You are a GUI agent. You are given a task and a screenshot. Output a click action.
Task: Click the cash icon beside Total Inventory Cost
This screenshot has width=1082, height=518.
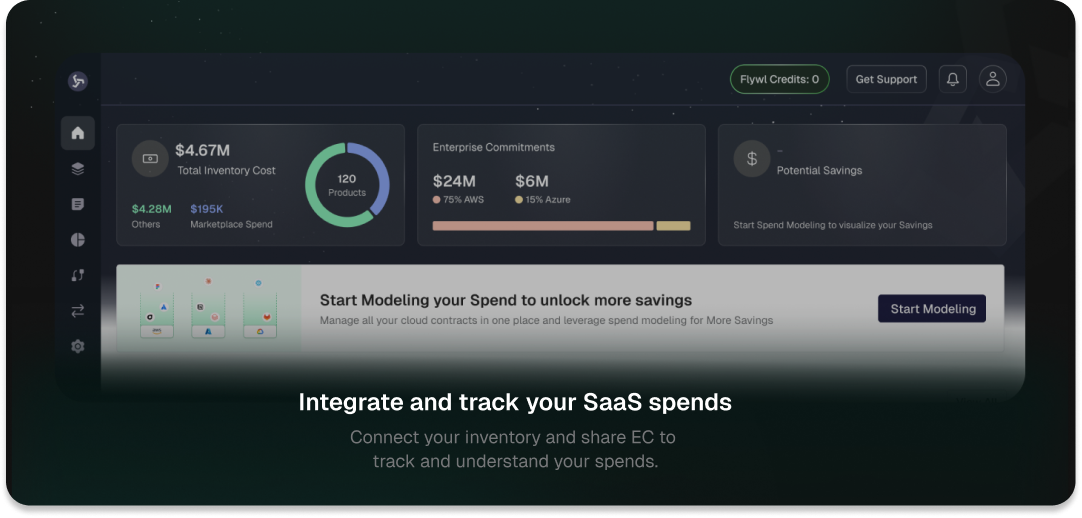click(150, 158)
